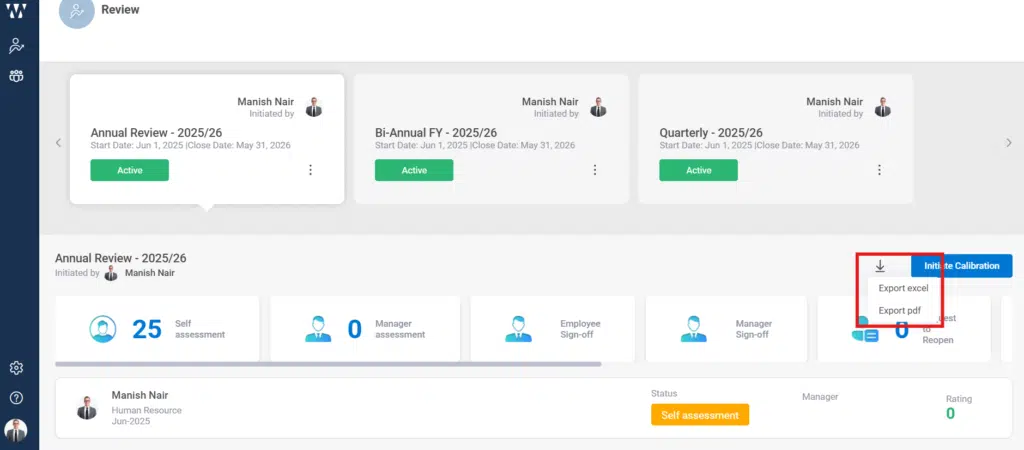Click the download export icon
1024x450 pixels.
880,266
